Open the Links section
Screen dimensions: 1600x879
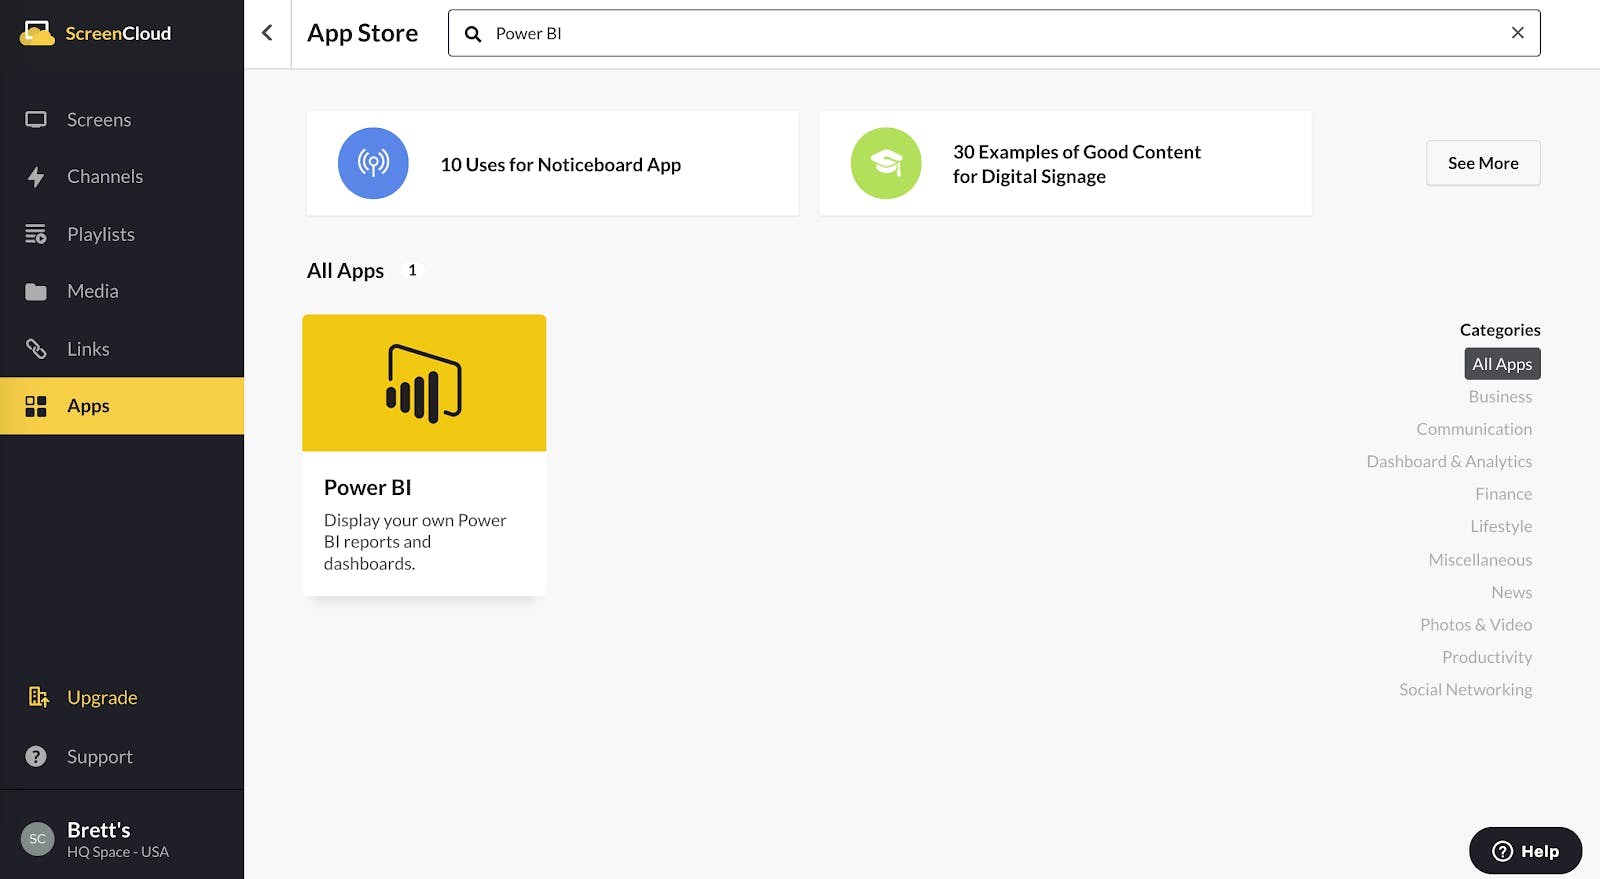pos(122,349)
